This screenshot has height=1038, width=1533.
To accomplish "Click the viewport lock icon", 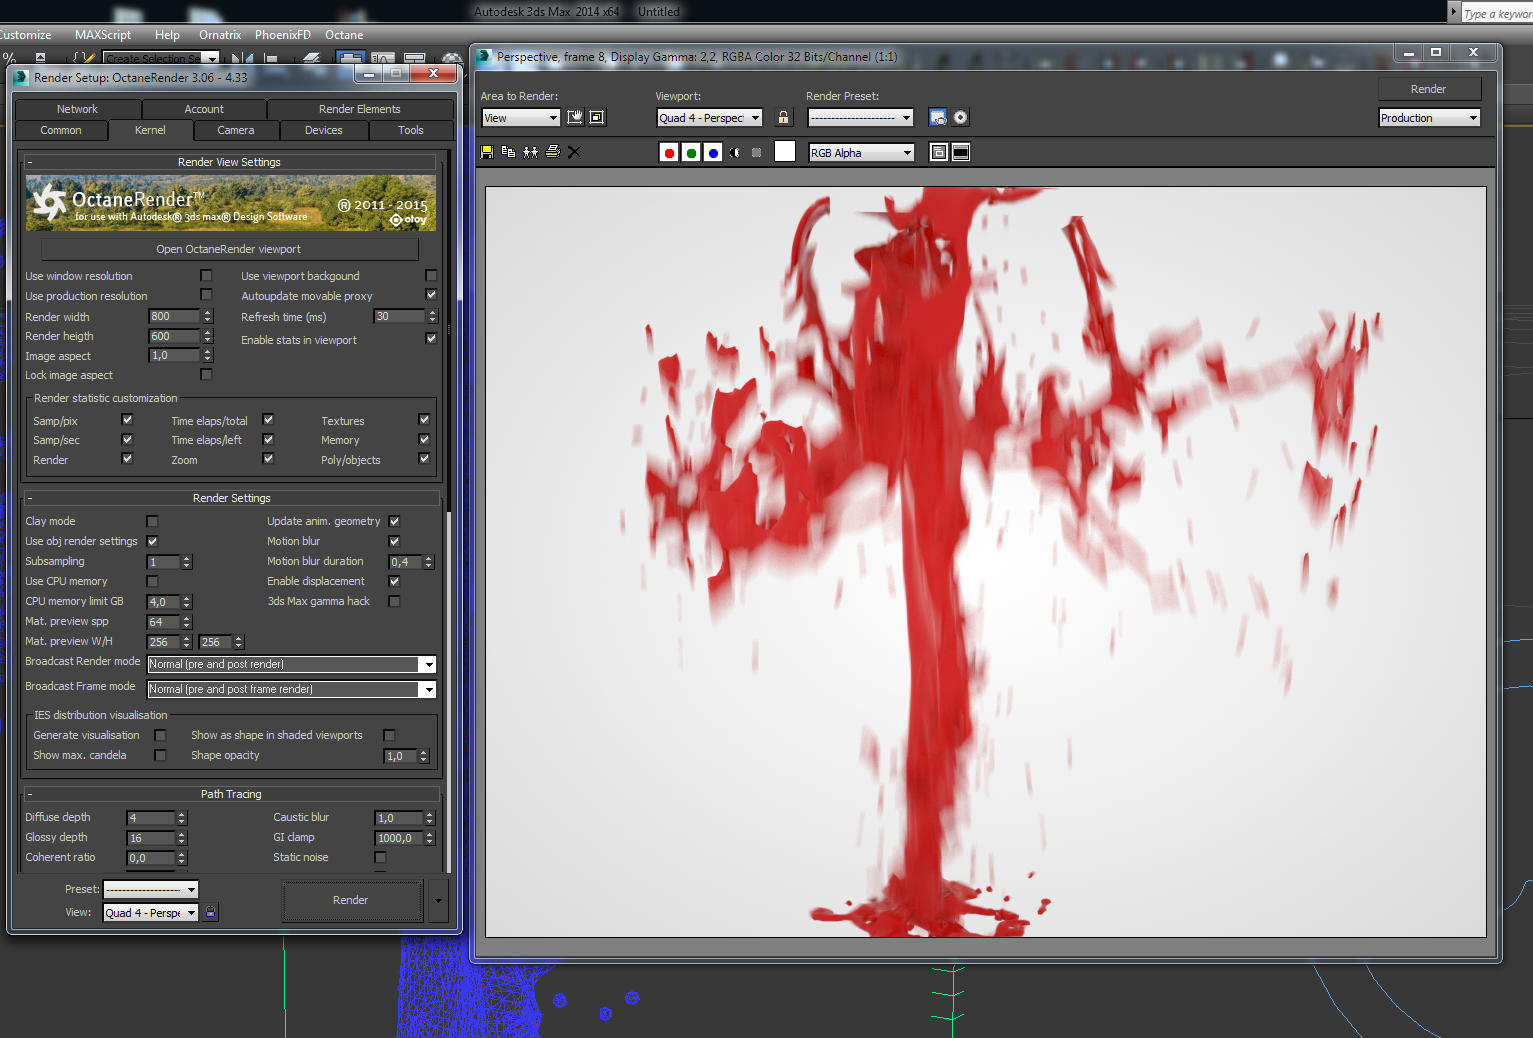I will tap(783, 118).
